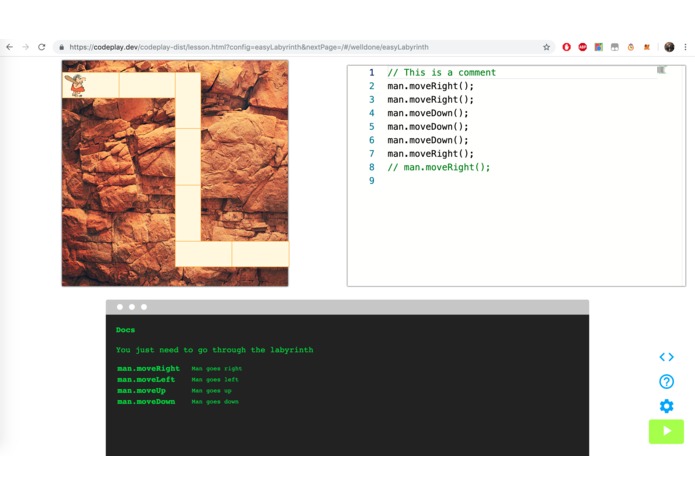Open the MetaMask fox extension
This screenshot has height=494, width=695.
647,47
